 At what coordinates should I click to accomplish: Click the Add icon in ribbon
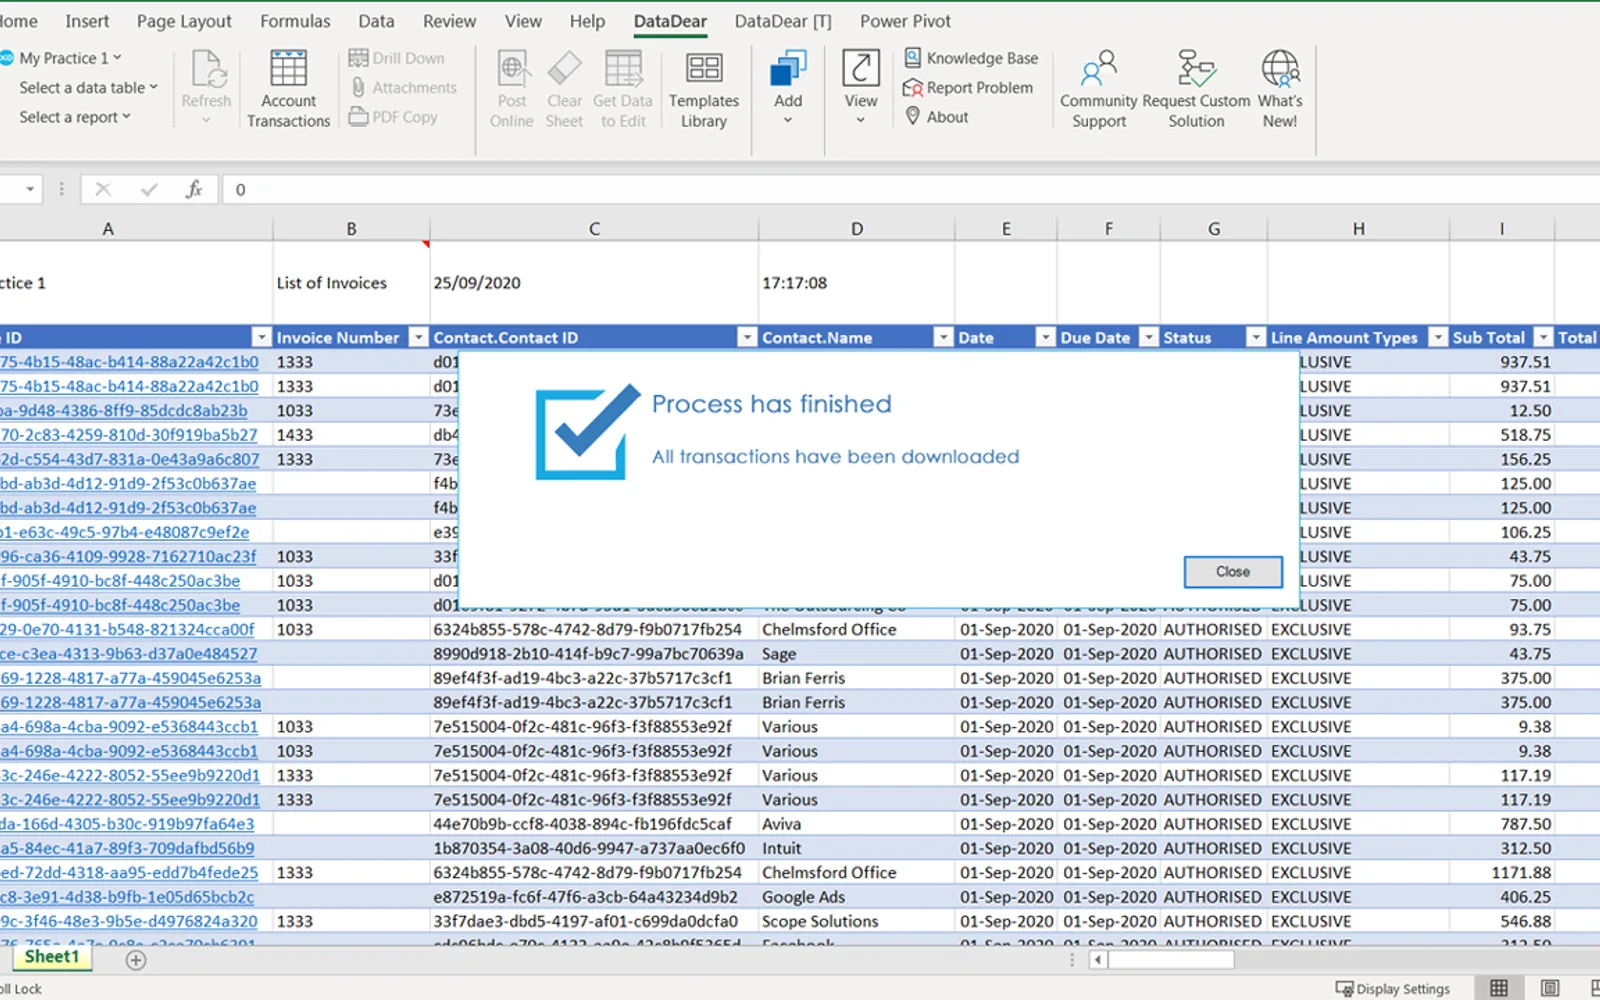click(x=788, y=70)
